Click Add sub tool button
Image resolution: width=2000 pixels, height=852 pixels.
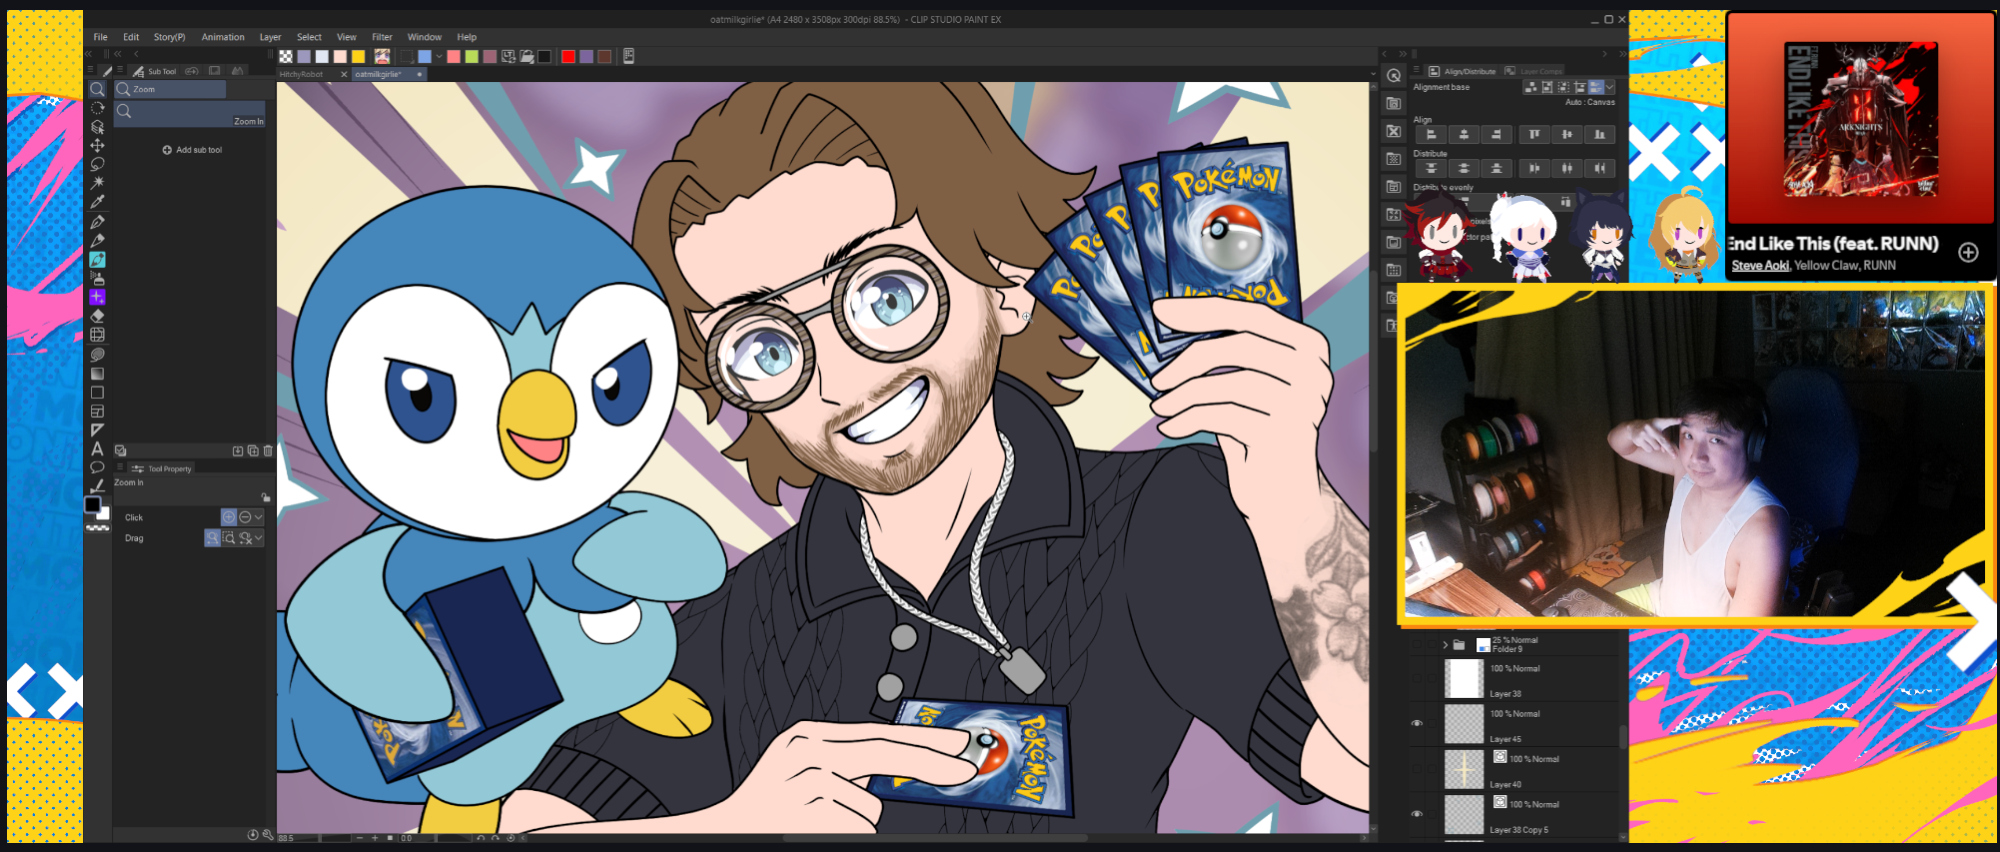[x=192, y=150]
